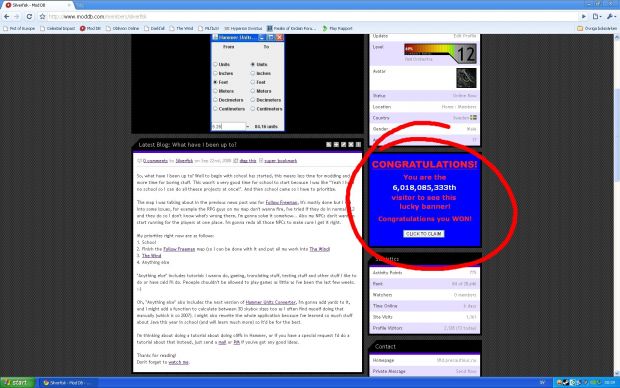This screenshot has height=388, width=620.
Task: Open the The Wind bookmark
Action: pos(181,28)
